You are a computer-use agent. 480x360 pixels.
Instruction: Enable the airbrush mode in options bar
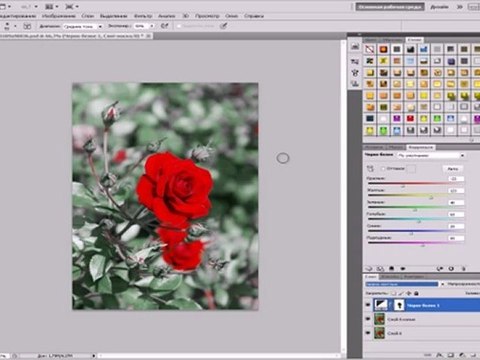[x=164, y=26]
